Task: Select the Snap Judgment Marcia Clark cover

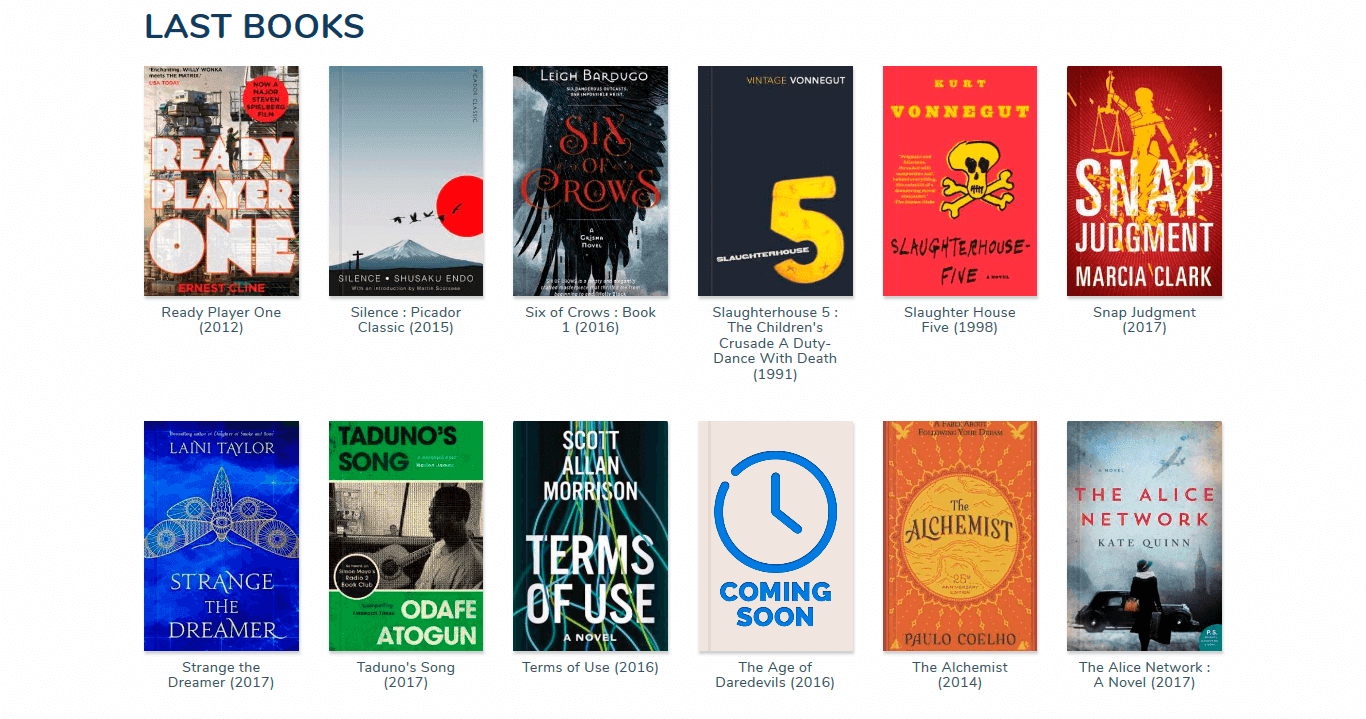Action: coord(1144,181)
